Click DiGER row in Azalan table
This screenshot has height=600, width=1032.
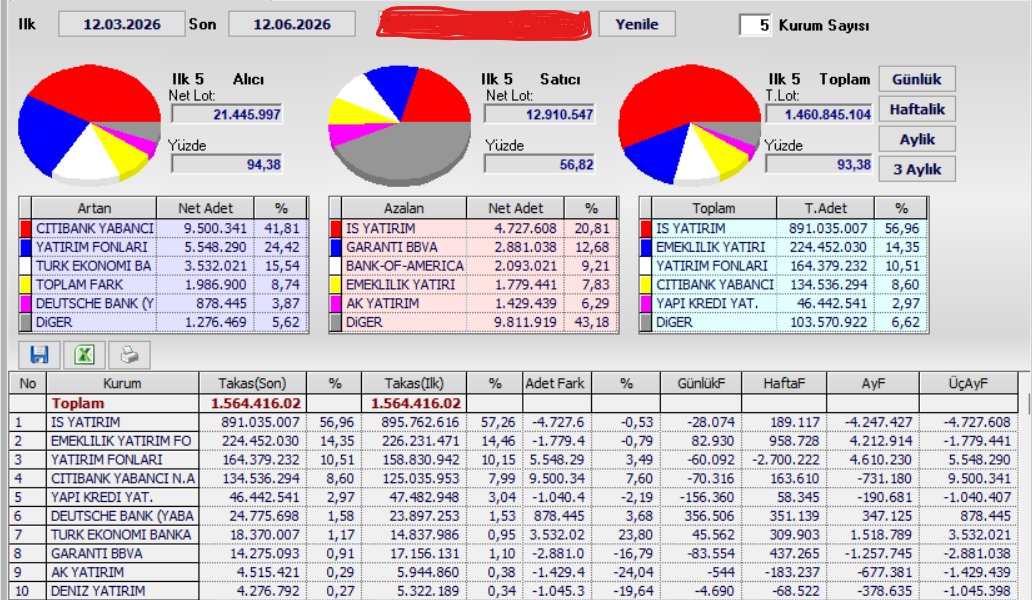pos(474,322)
